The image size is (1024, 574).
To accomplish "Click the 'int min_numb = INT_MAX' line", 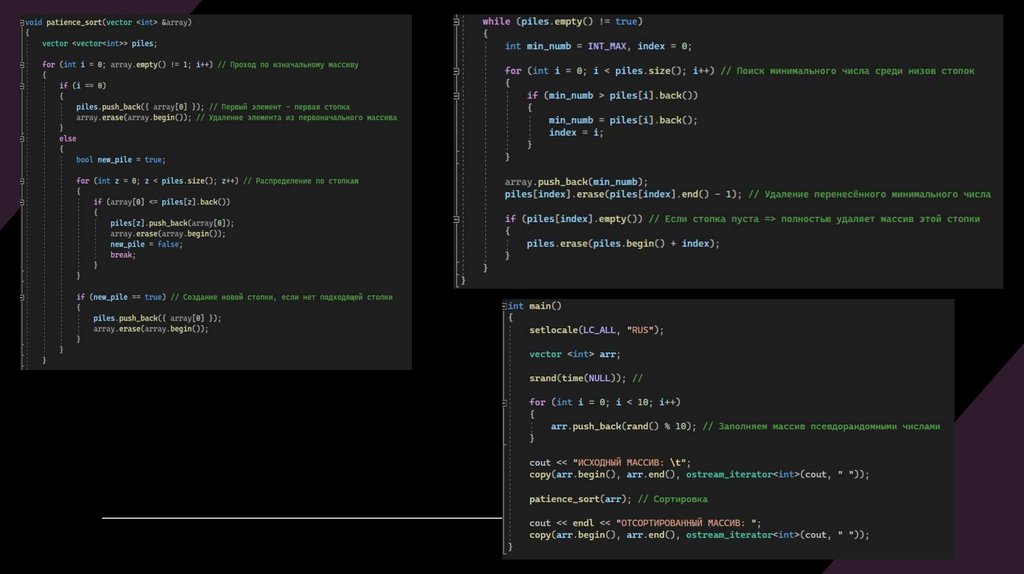I will pos(597,46).
